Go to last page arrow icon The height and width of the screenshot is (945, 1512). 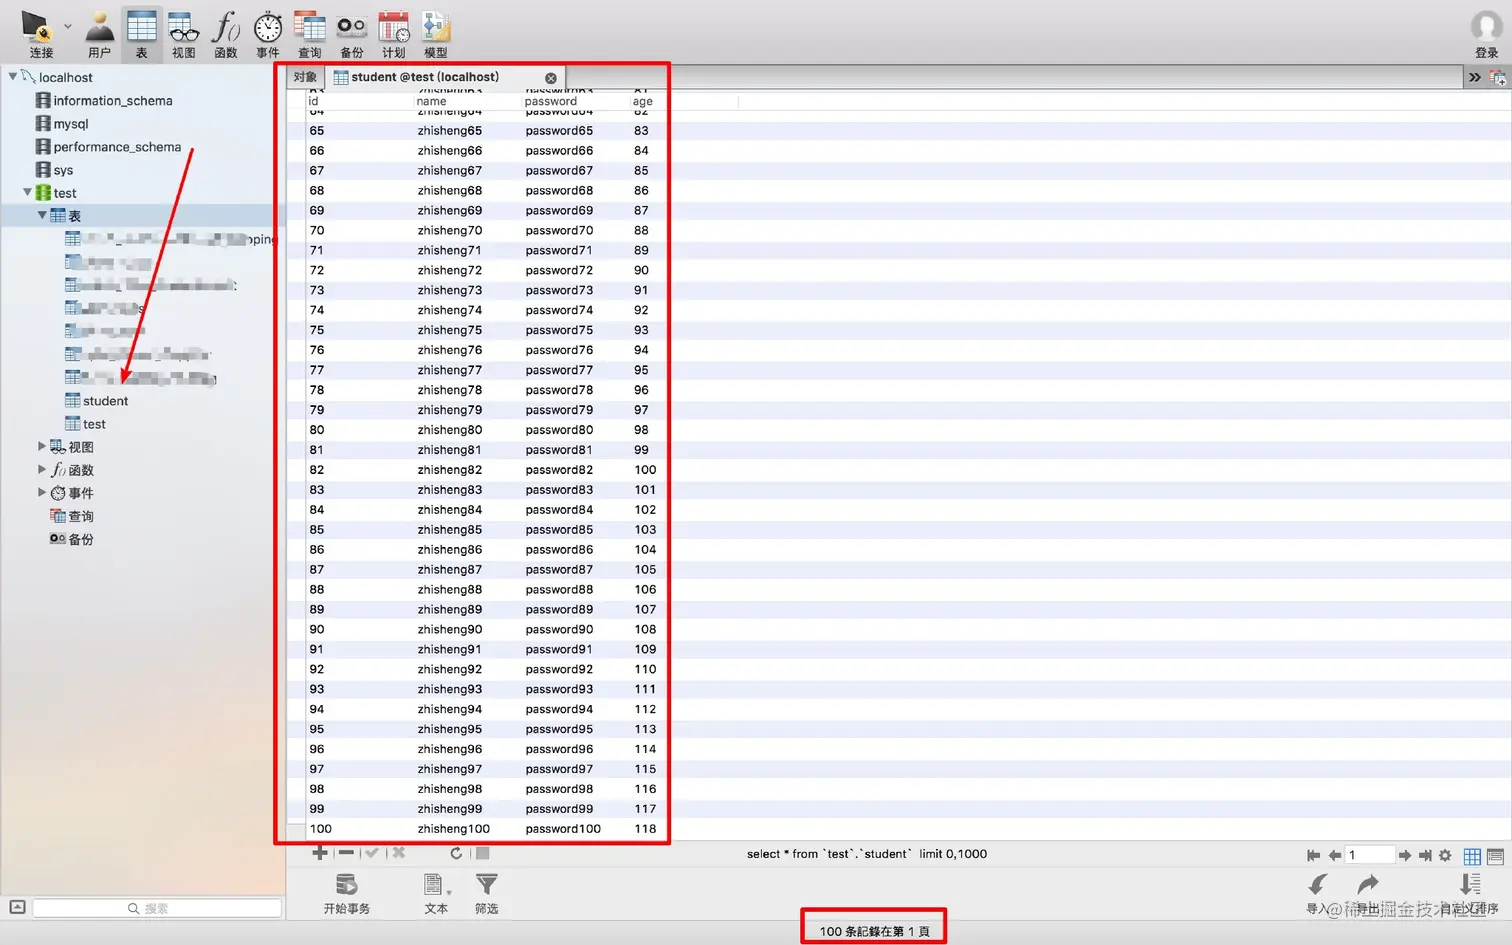pos(1425,855)
